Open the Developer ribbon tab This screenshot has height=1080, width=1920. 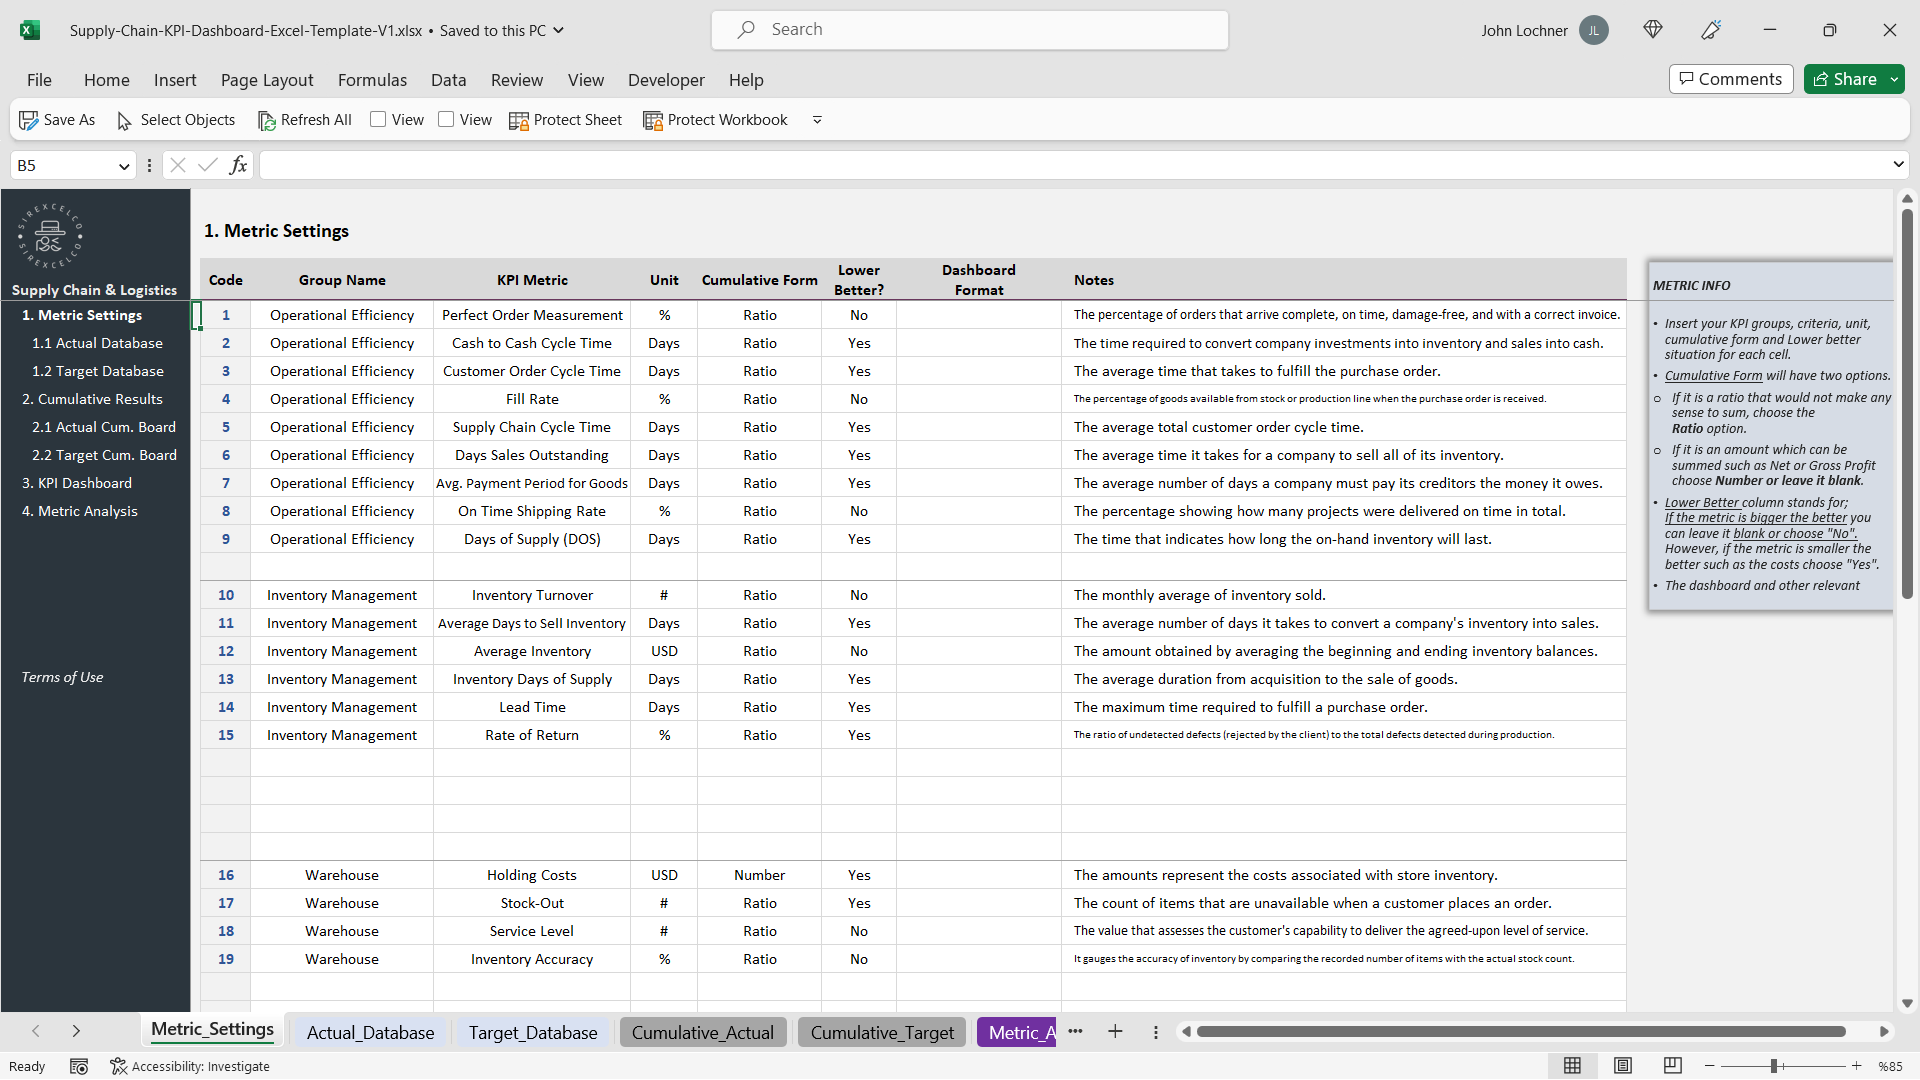666,80
